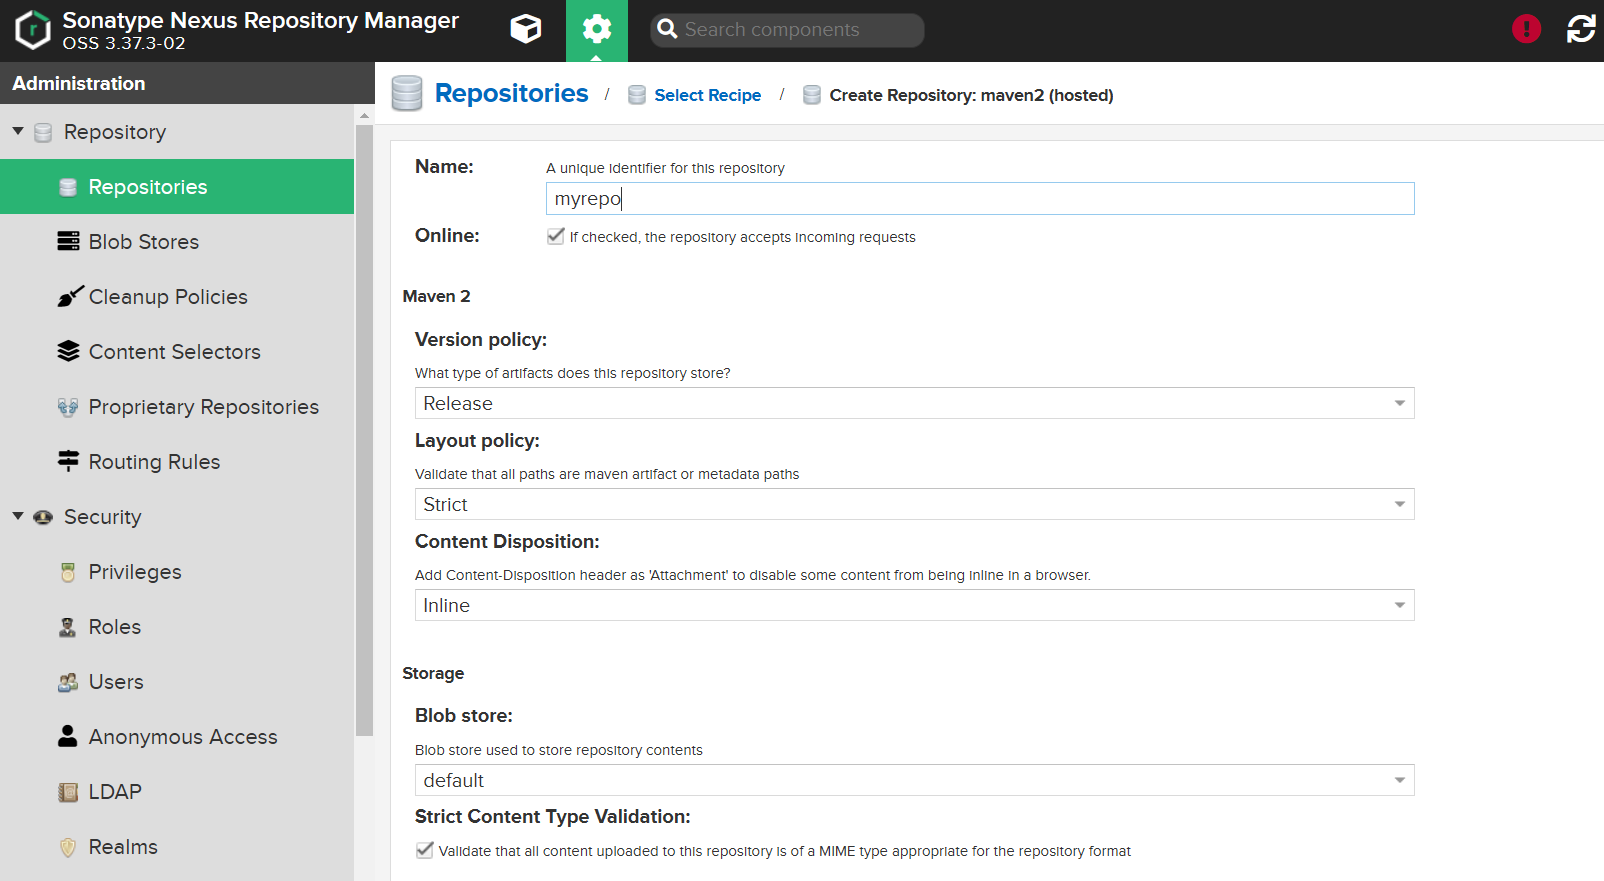Focus the Search components box
Viewport: 1604px width, 881px height.
(x=787, y=30)
